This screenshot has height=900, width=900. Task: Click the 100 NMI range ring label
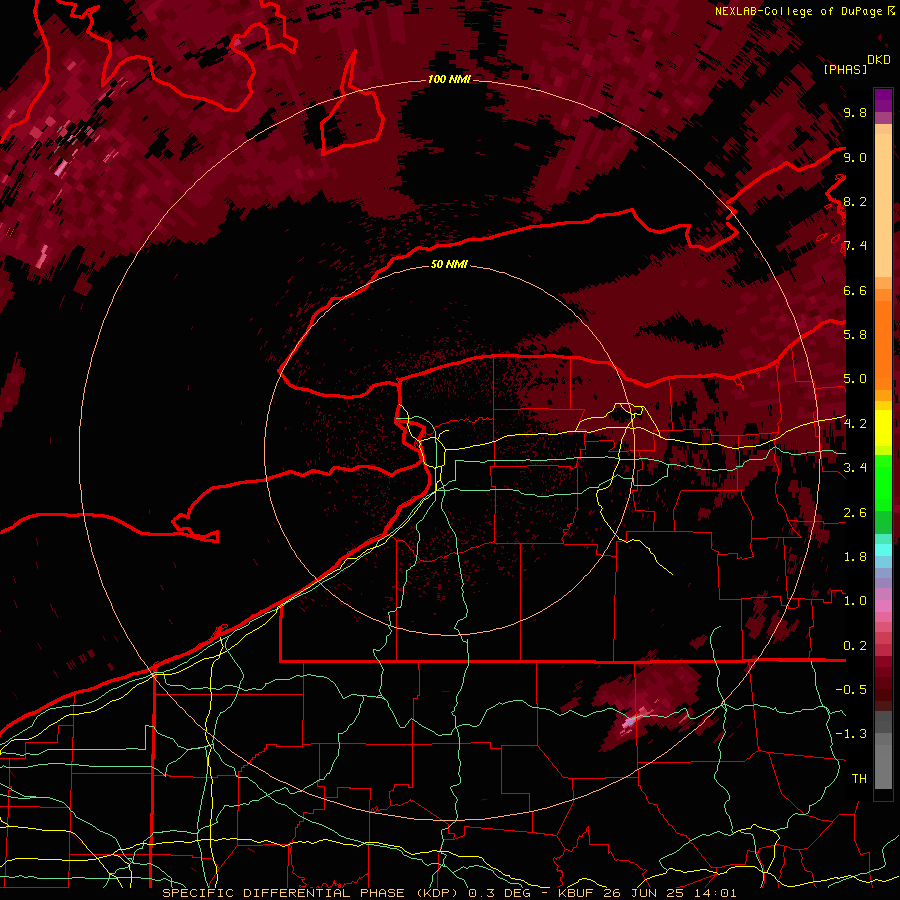tap(449, 79)
